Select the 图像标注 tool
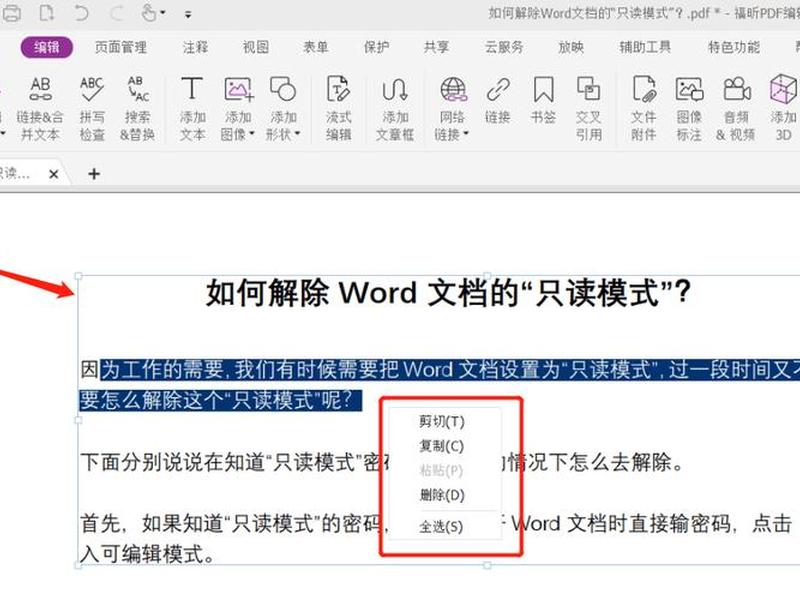The image size is (800, 600). pos(689,108)
